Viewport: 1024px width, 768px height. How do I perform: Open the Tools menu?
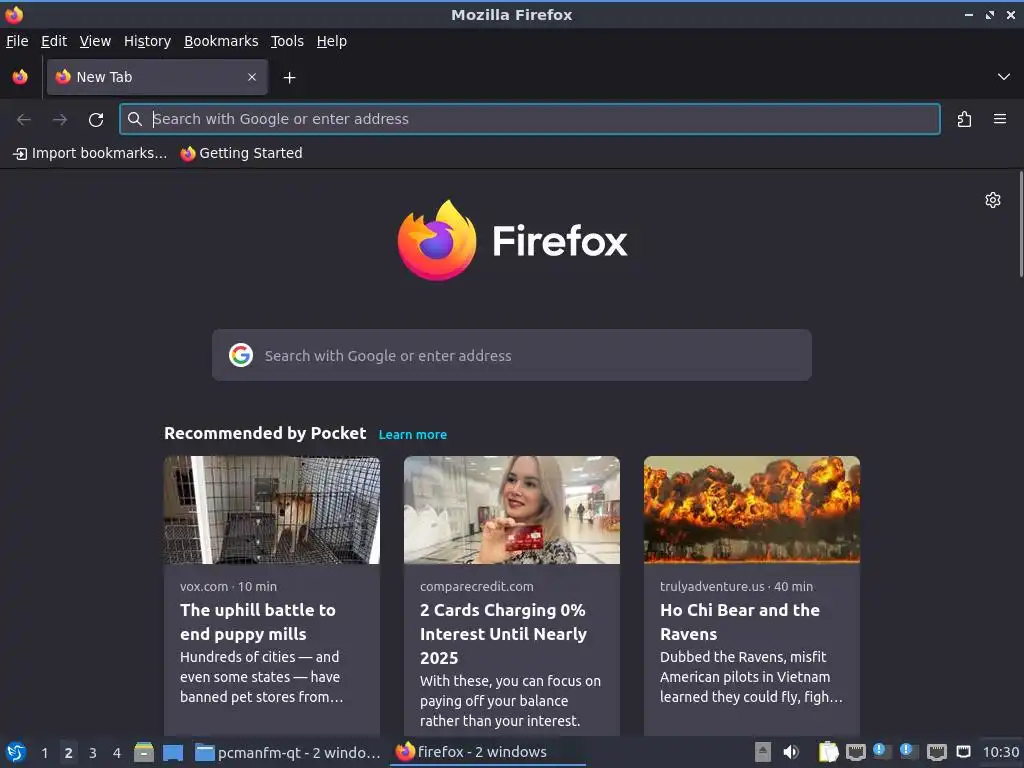[x=287, y=41]
